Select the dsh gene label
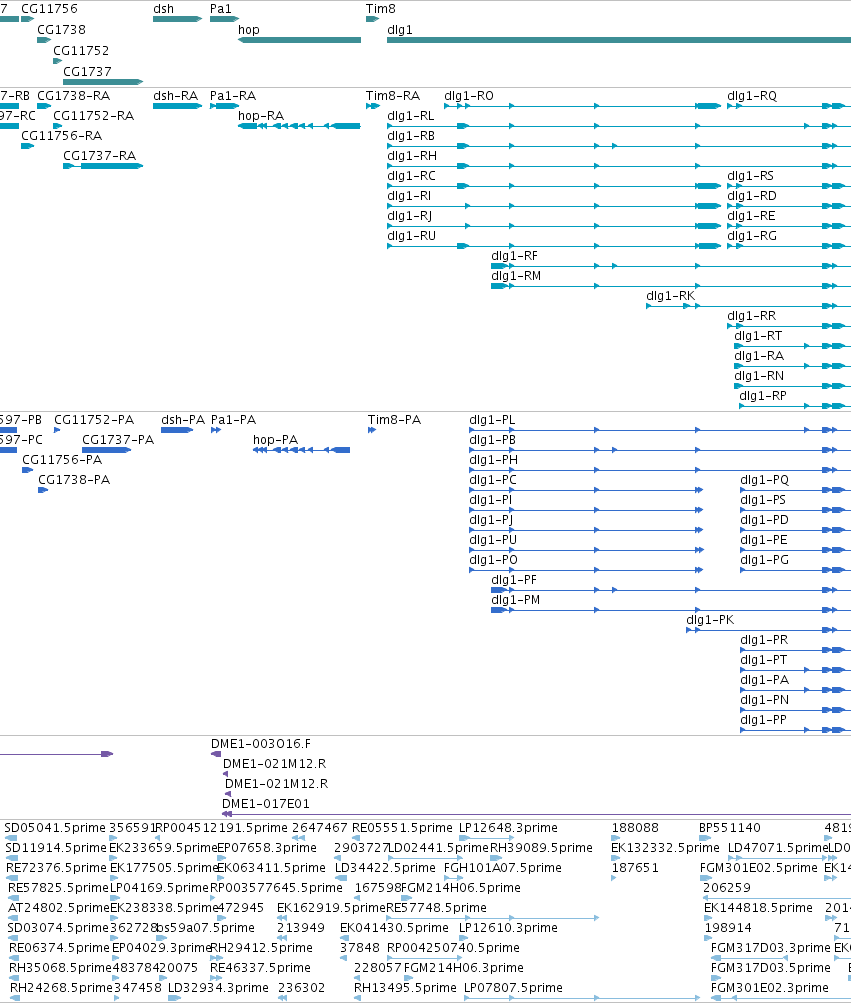 pyautogui.click(x=163, y=8)
